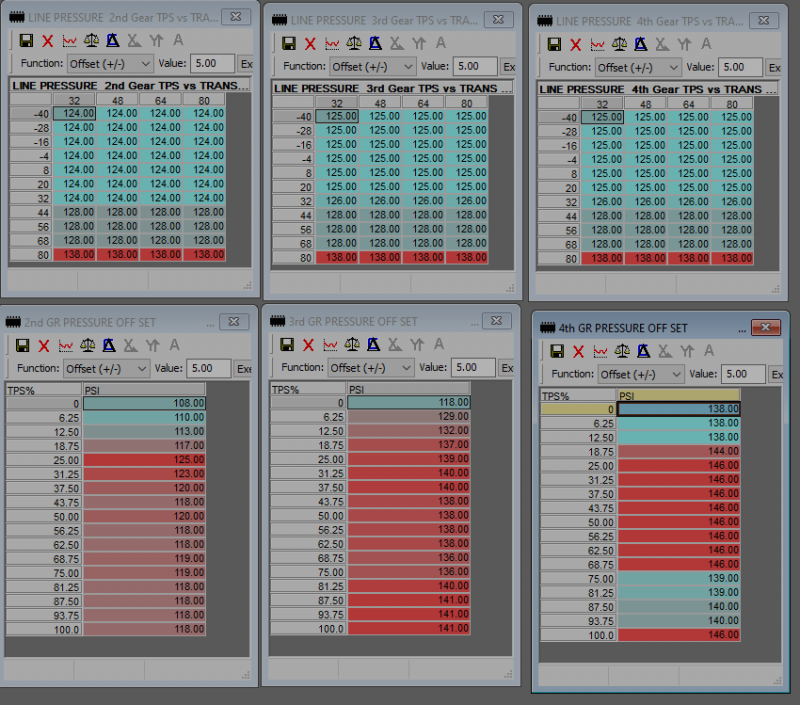
Task: Click the red X icon in 3rd Gear line pressure window
Action: 310,44
